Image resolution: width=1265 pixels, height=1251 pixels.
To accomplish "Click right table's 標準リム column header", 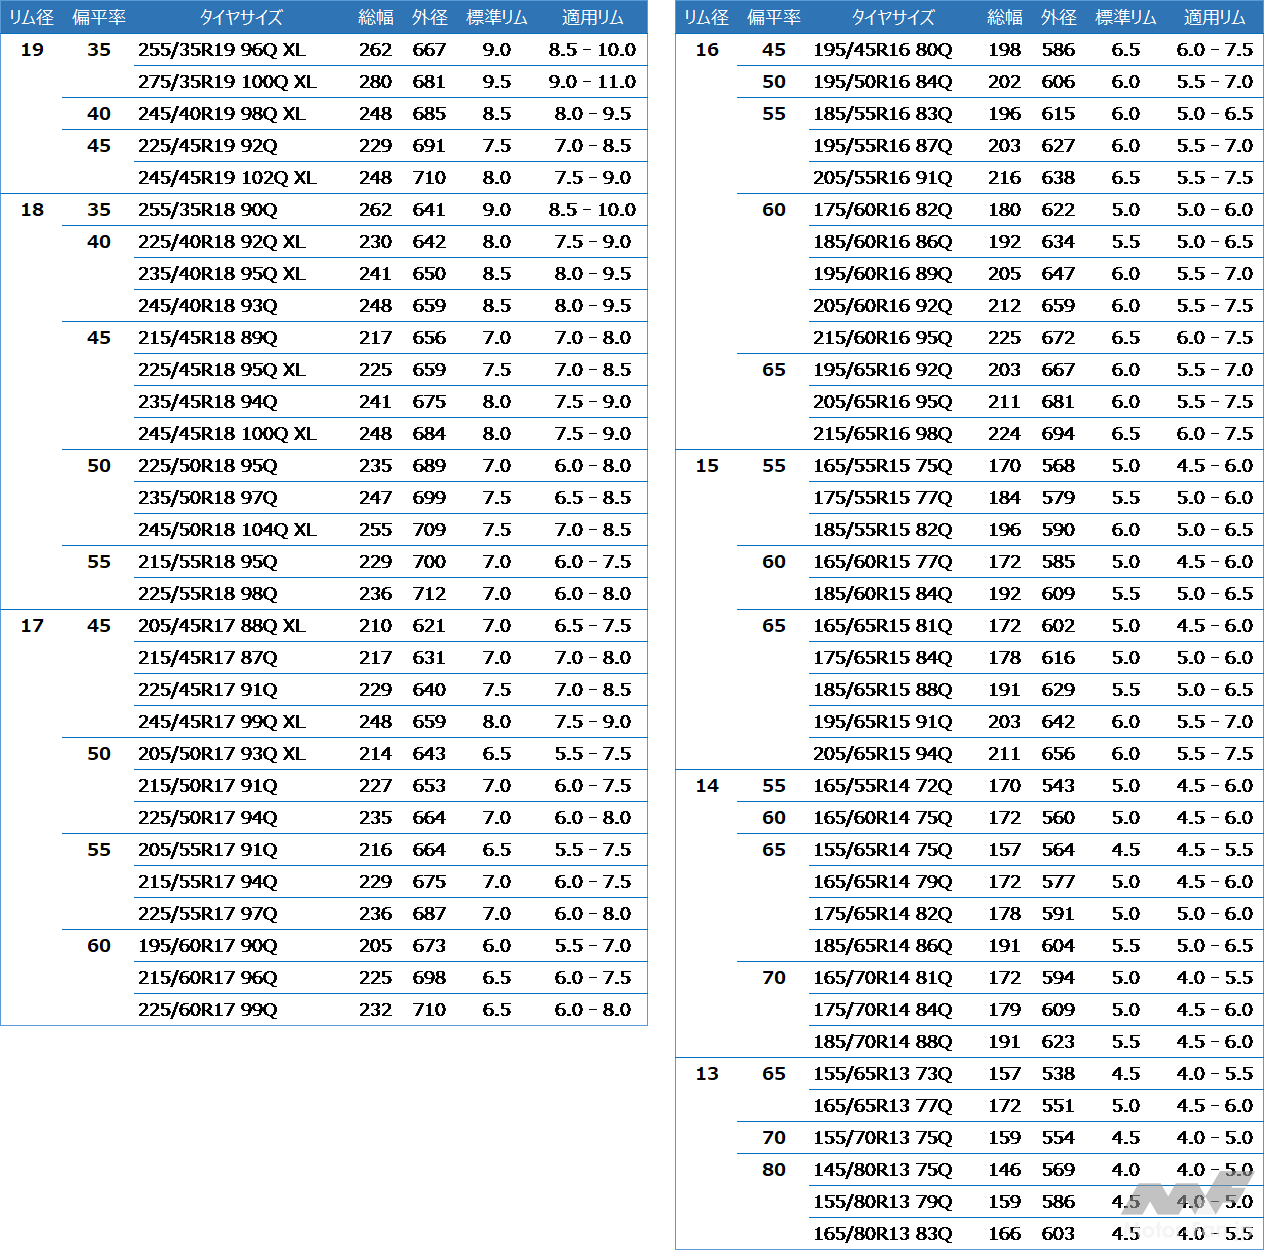I will coord(1126,17).
